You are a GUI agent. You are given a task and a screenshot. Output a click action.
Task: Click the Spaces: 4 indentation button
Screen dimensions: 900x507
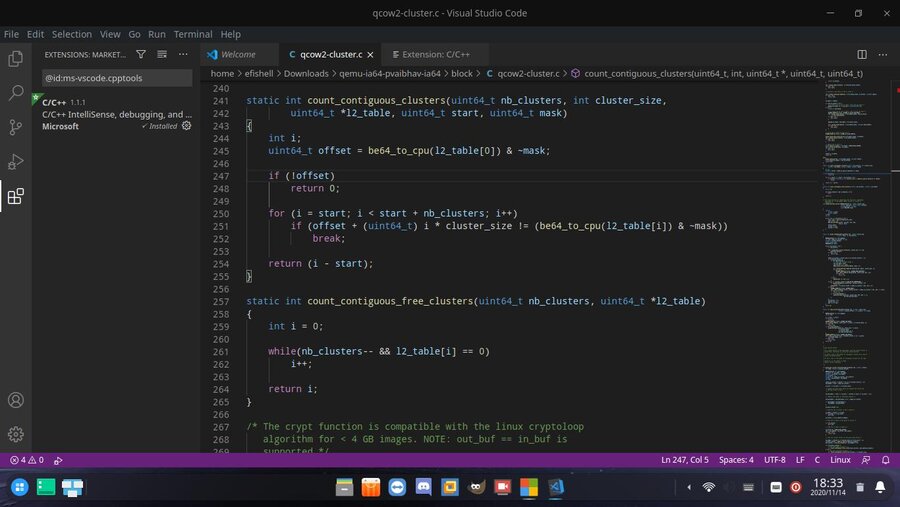point(736,460)
